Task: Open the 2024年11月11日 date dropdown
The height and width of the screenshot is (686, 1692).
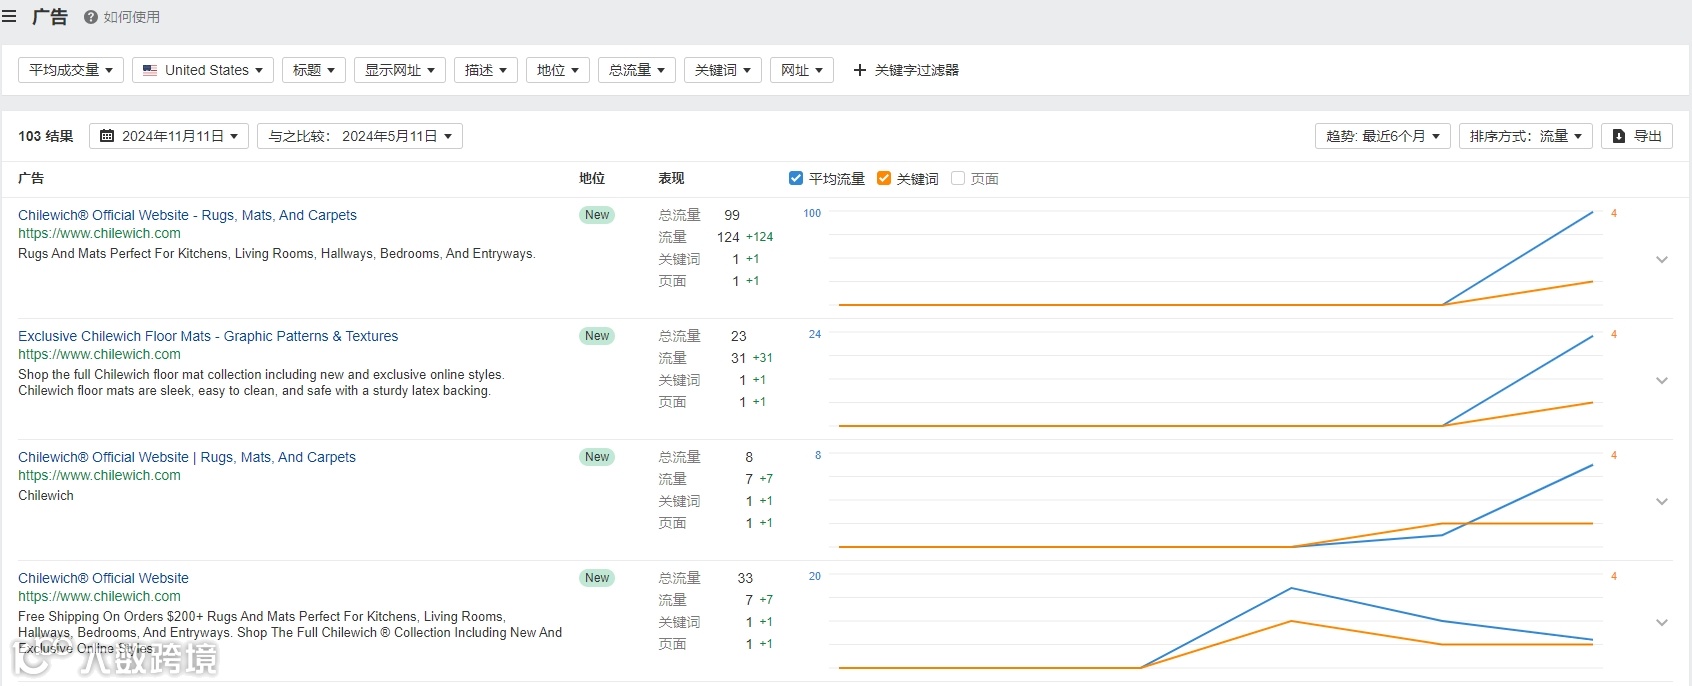Action: (169, 136)
